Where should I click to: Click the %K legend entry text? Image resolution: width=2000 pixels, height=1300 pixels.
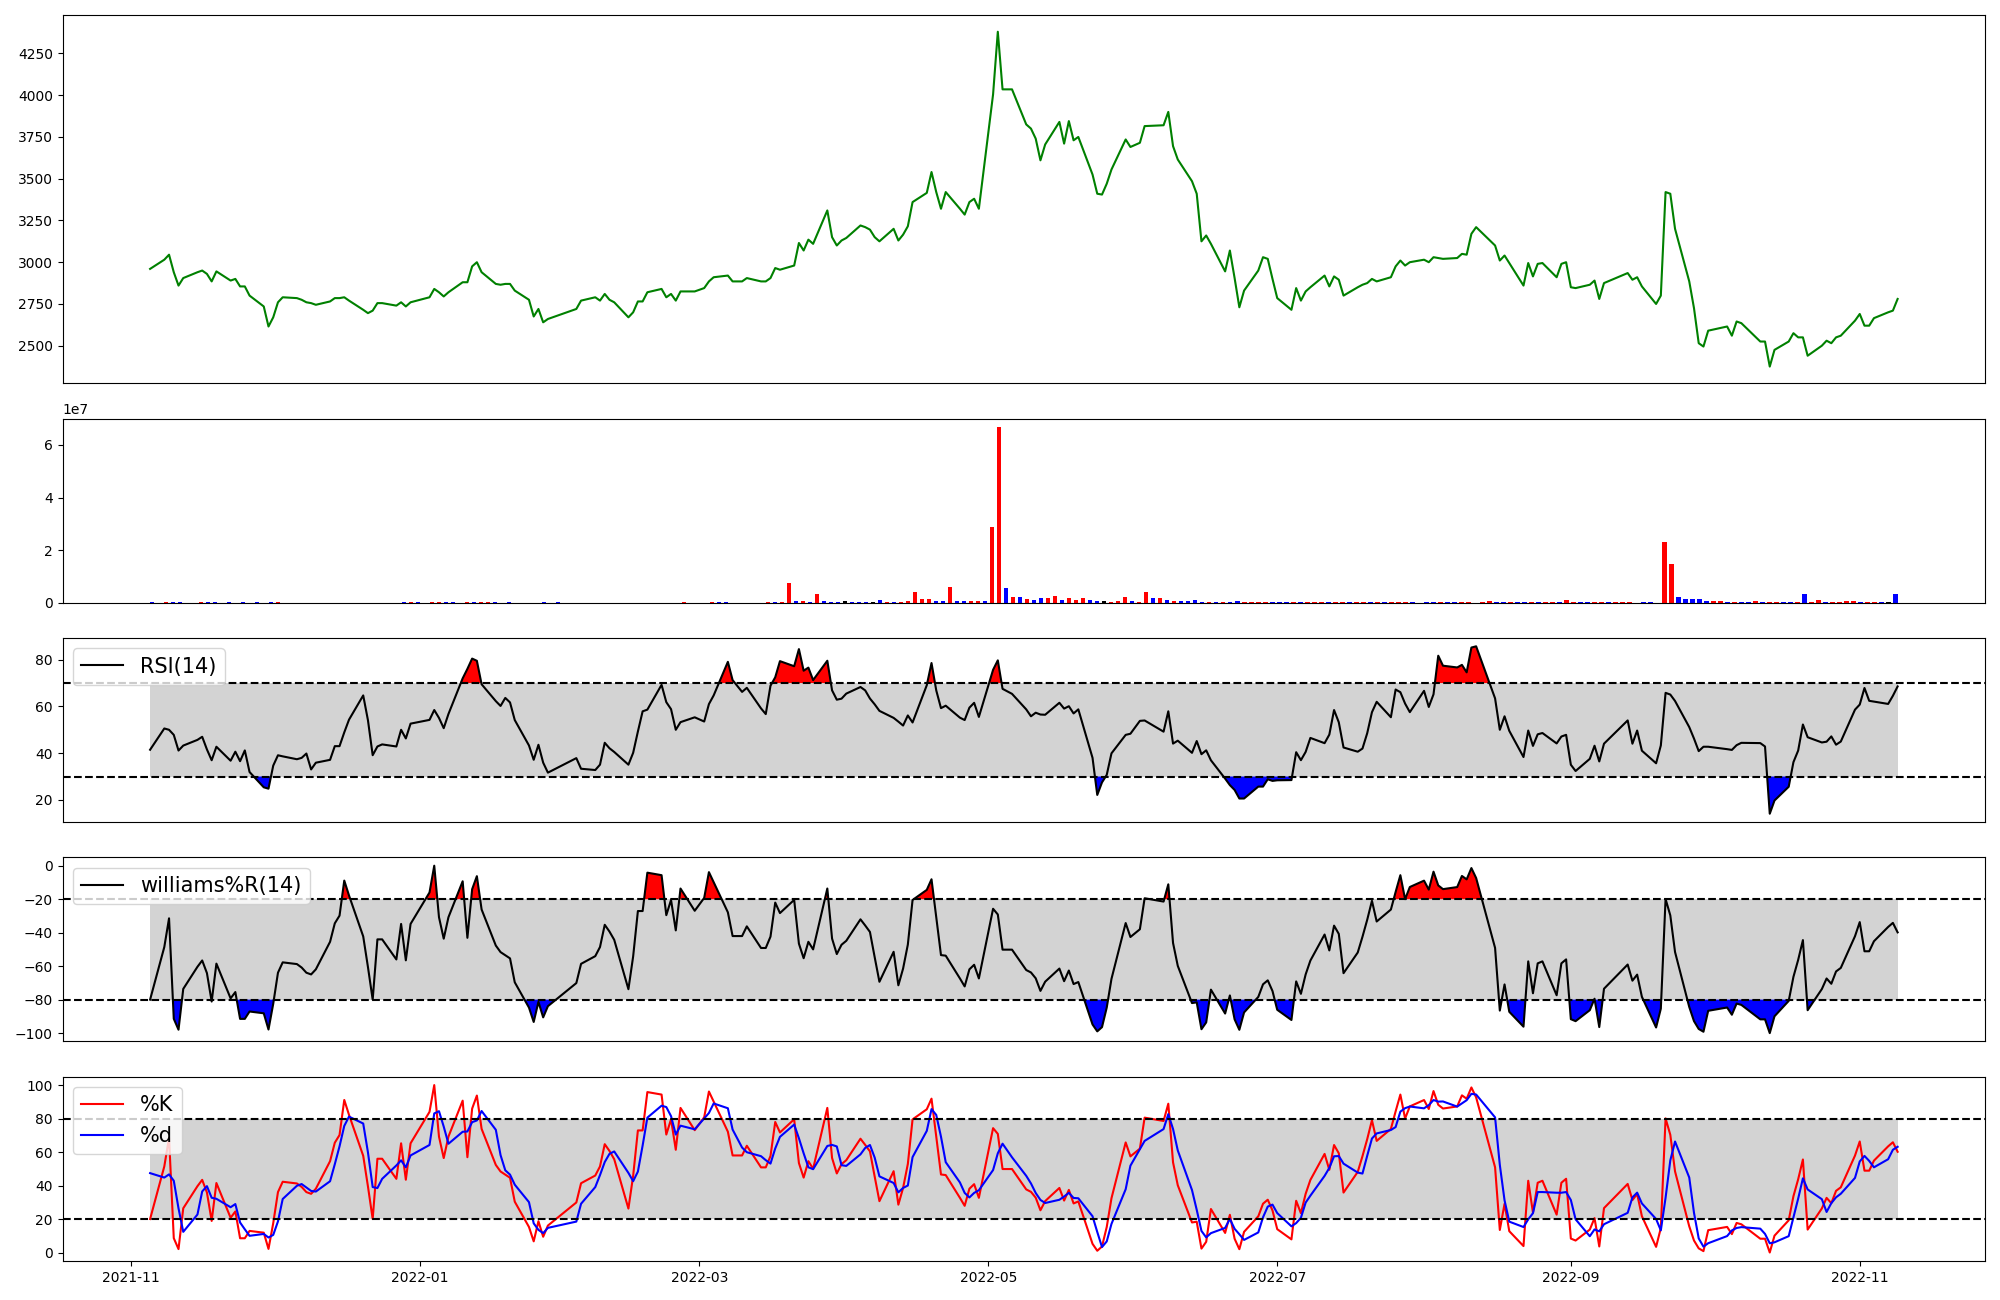coord(156,1104)
